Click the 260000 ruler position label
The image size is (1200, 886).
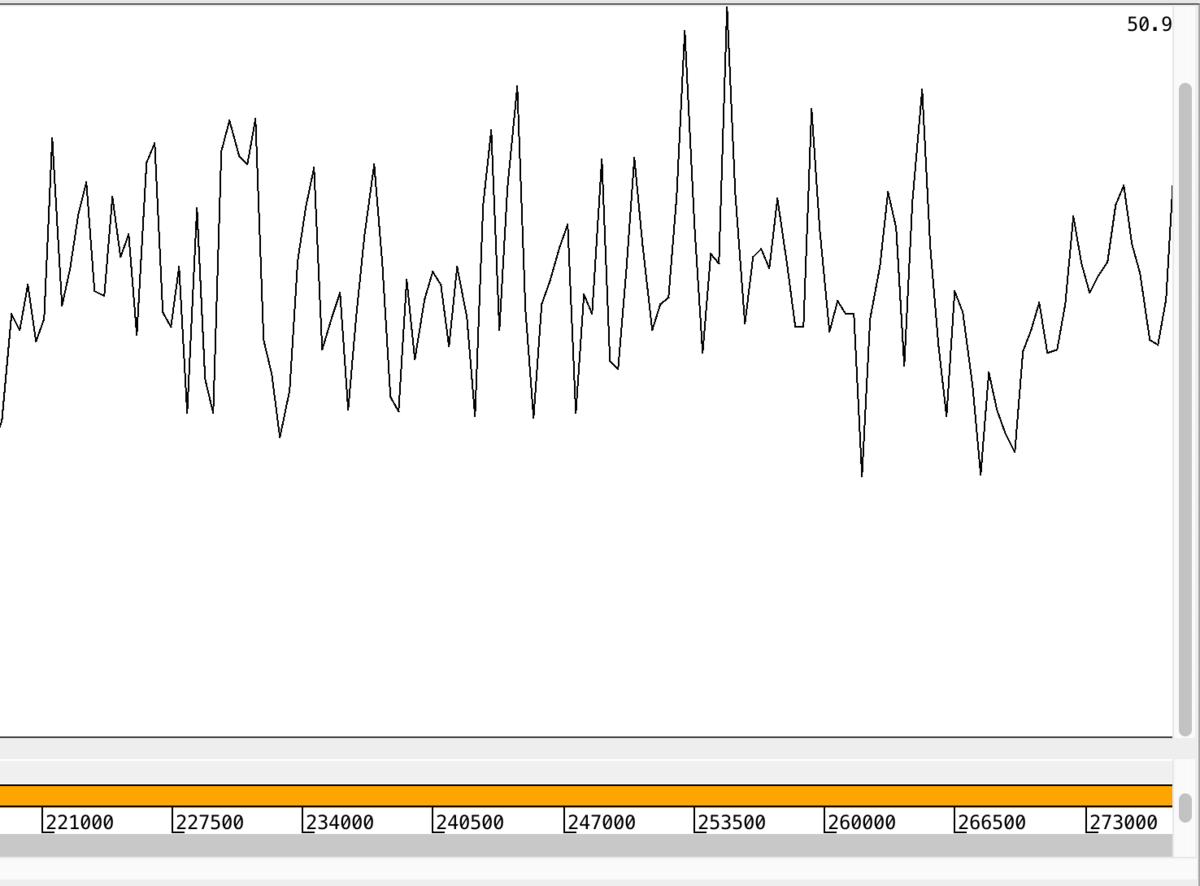[x=861, y=822]
